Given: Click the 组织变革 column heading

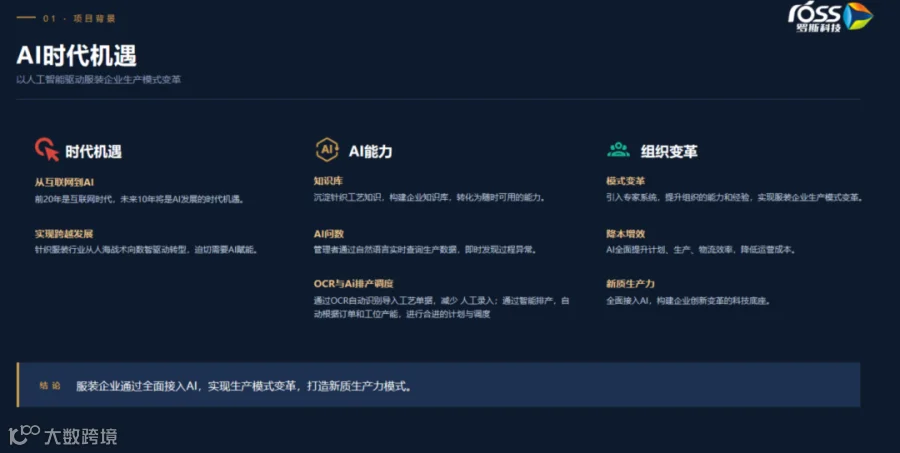Looking at the screenshot, I should (x=669, y=152).
